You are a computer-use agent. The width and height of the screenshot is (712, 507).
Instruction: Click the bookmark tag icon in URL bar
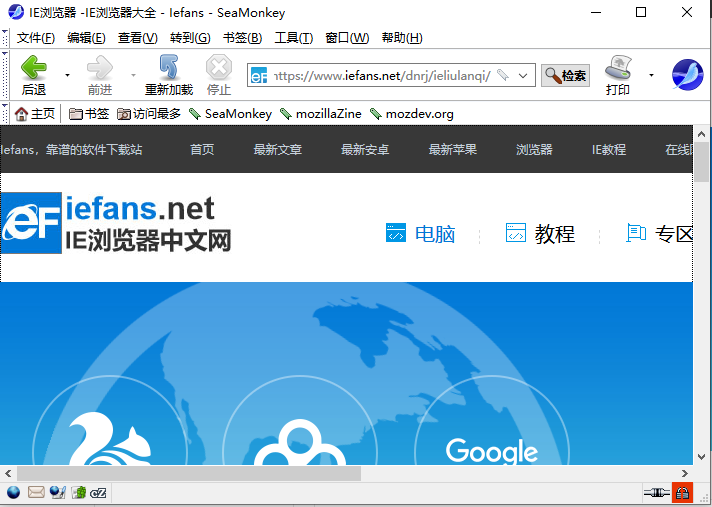tap(503, 75)
